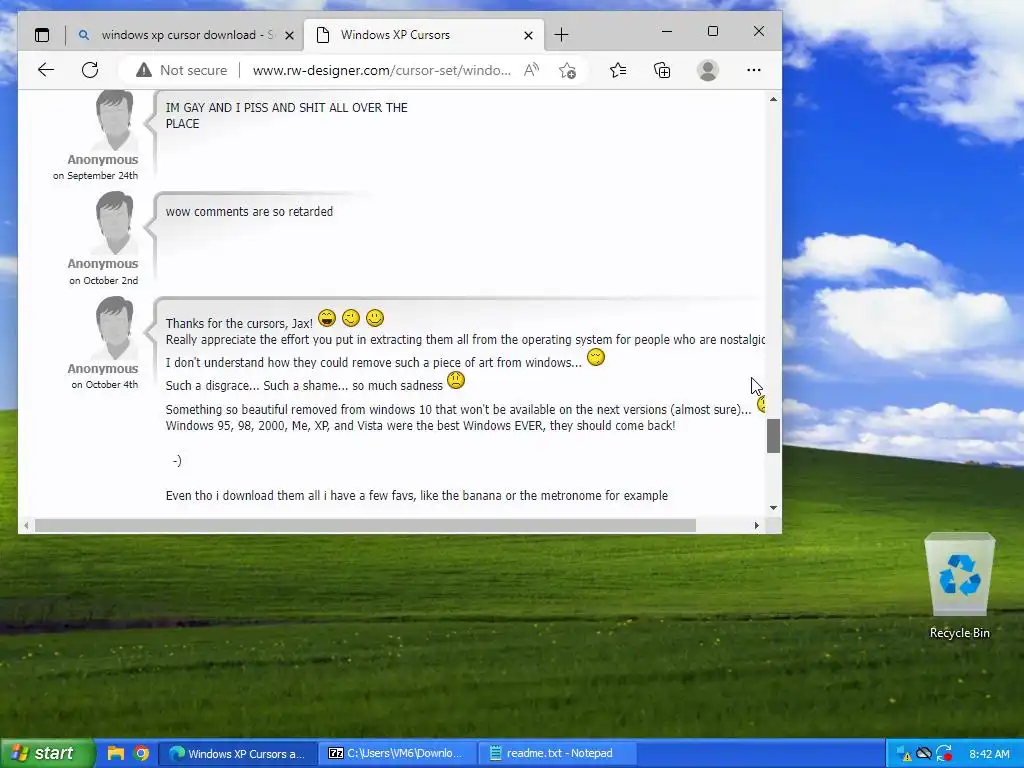Click the smiling emoji after the wink
This screenshot has height=768, width=1024.
coord(375,318)
